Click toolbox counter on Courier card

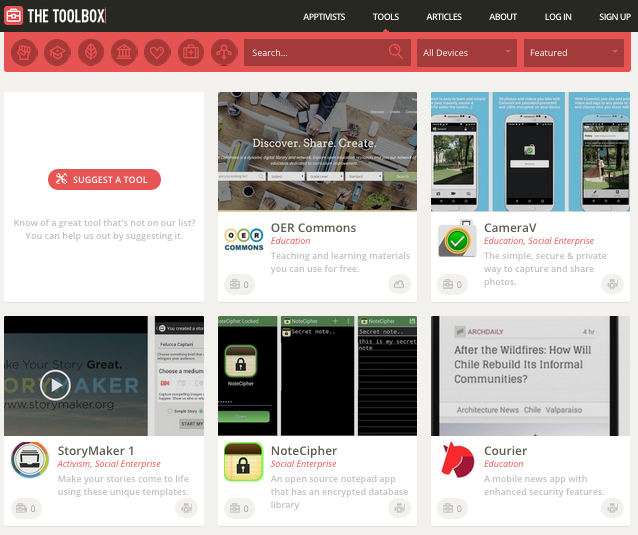pyautogui.click(x=452, y=509)
